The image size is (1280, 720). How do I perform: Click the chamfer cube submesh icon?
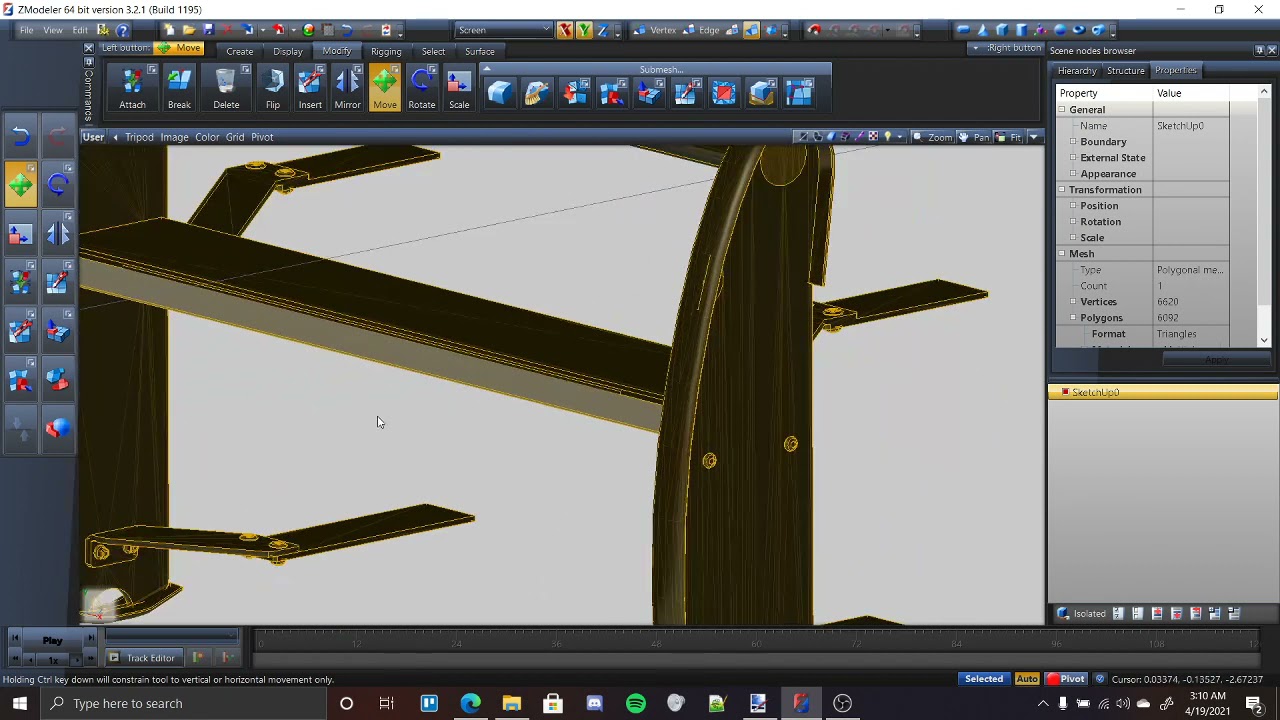coord(499,93)
